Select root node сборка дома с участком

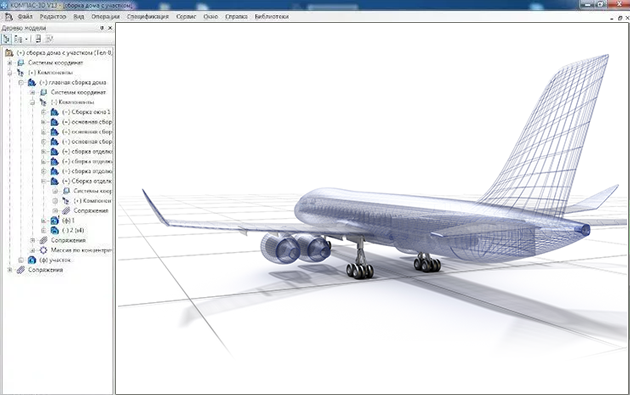[64, 53]
